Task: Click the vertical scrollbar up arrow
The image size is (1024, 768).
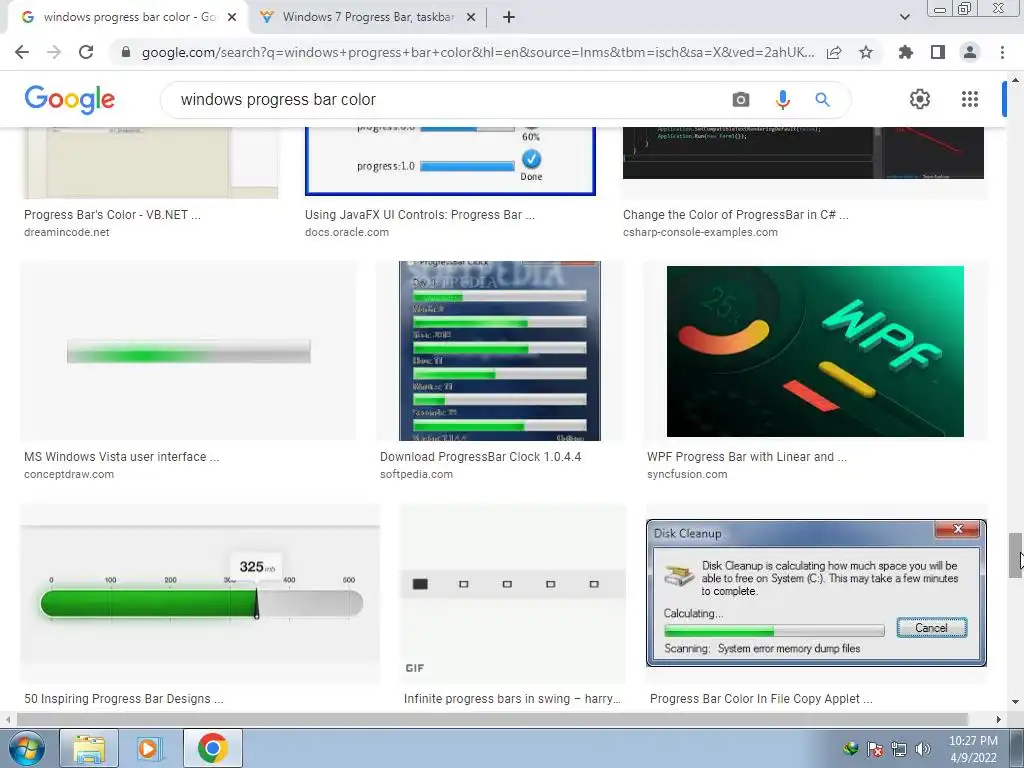Action: tap(1016, 80)
